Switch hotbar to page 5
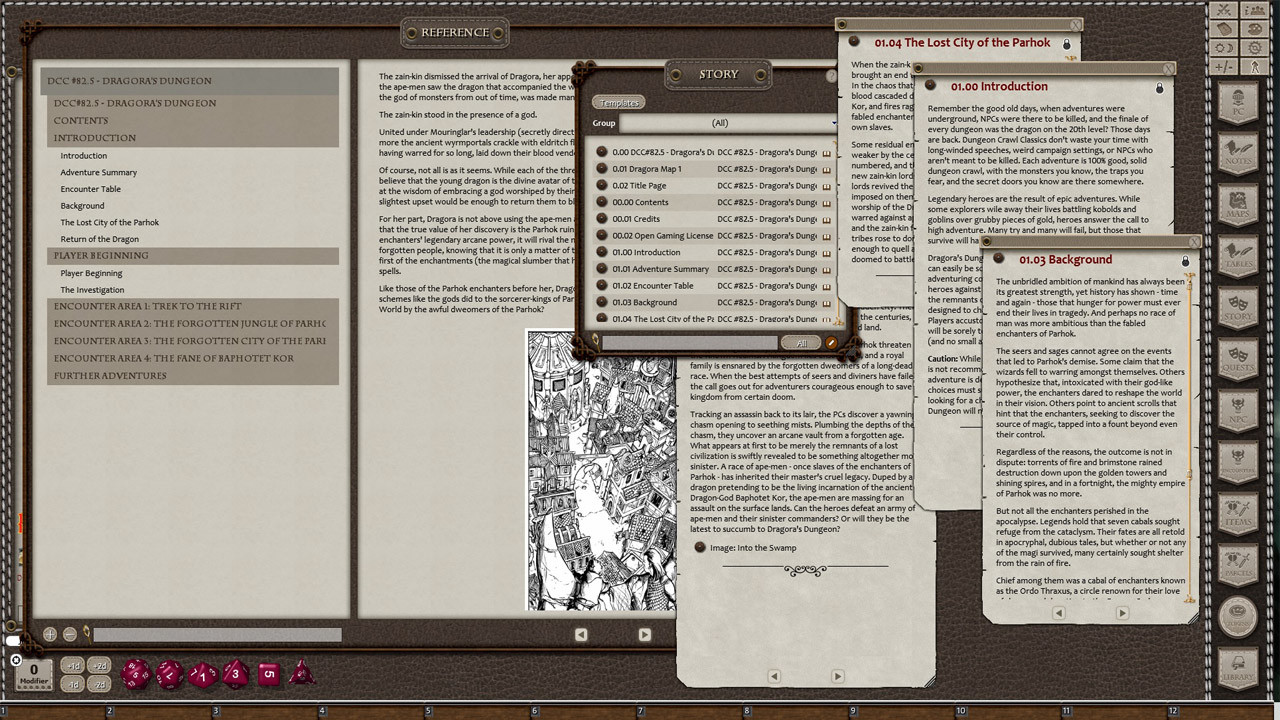 (x=427, y=710)
